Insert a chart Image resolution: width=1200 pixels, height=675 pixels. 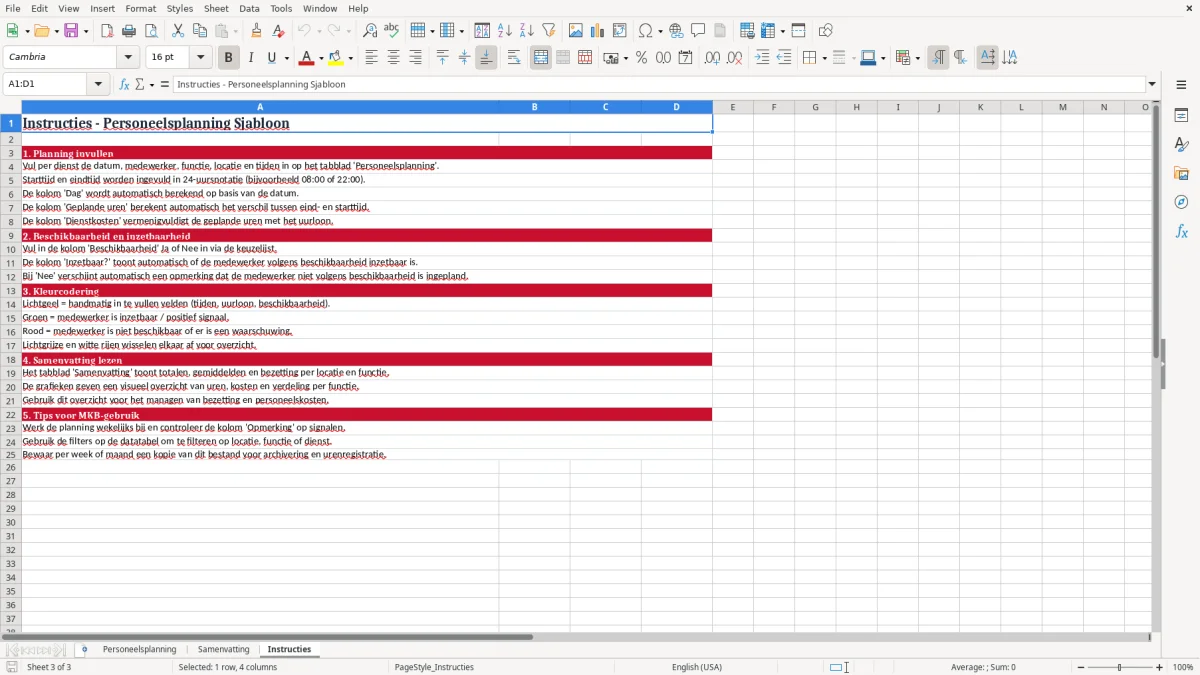(598, 31)
